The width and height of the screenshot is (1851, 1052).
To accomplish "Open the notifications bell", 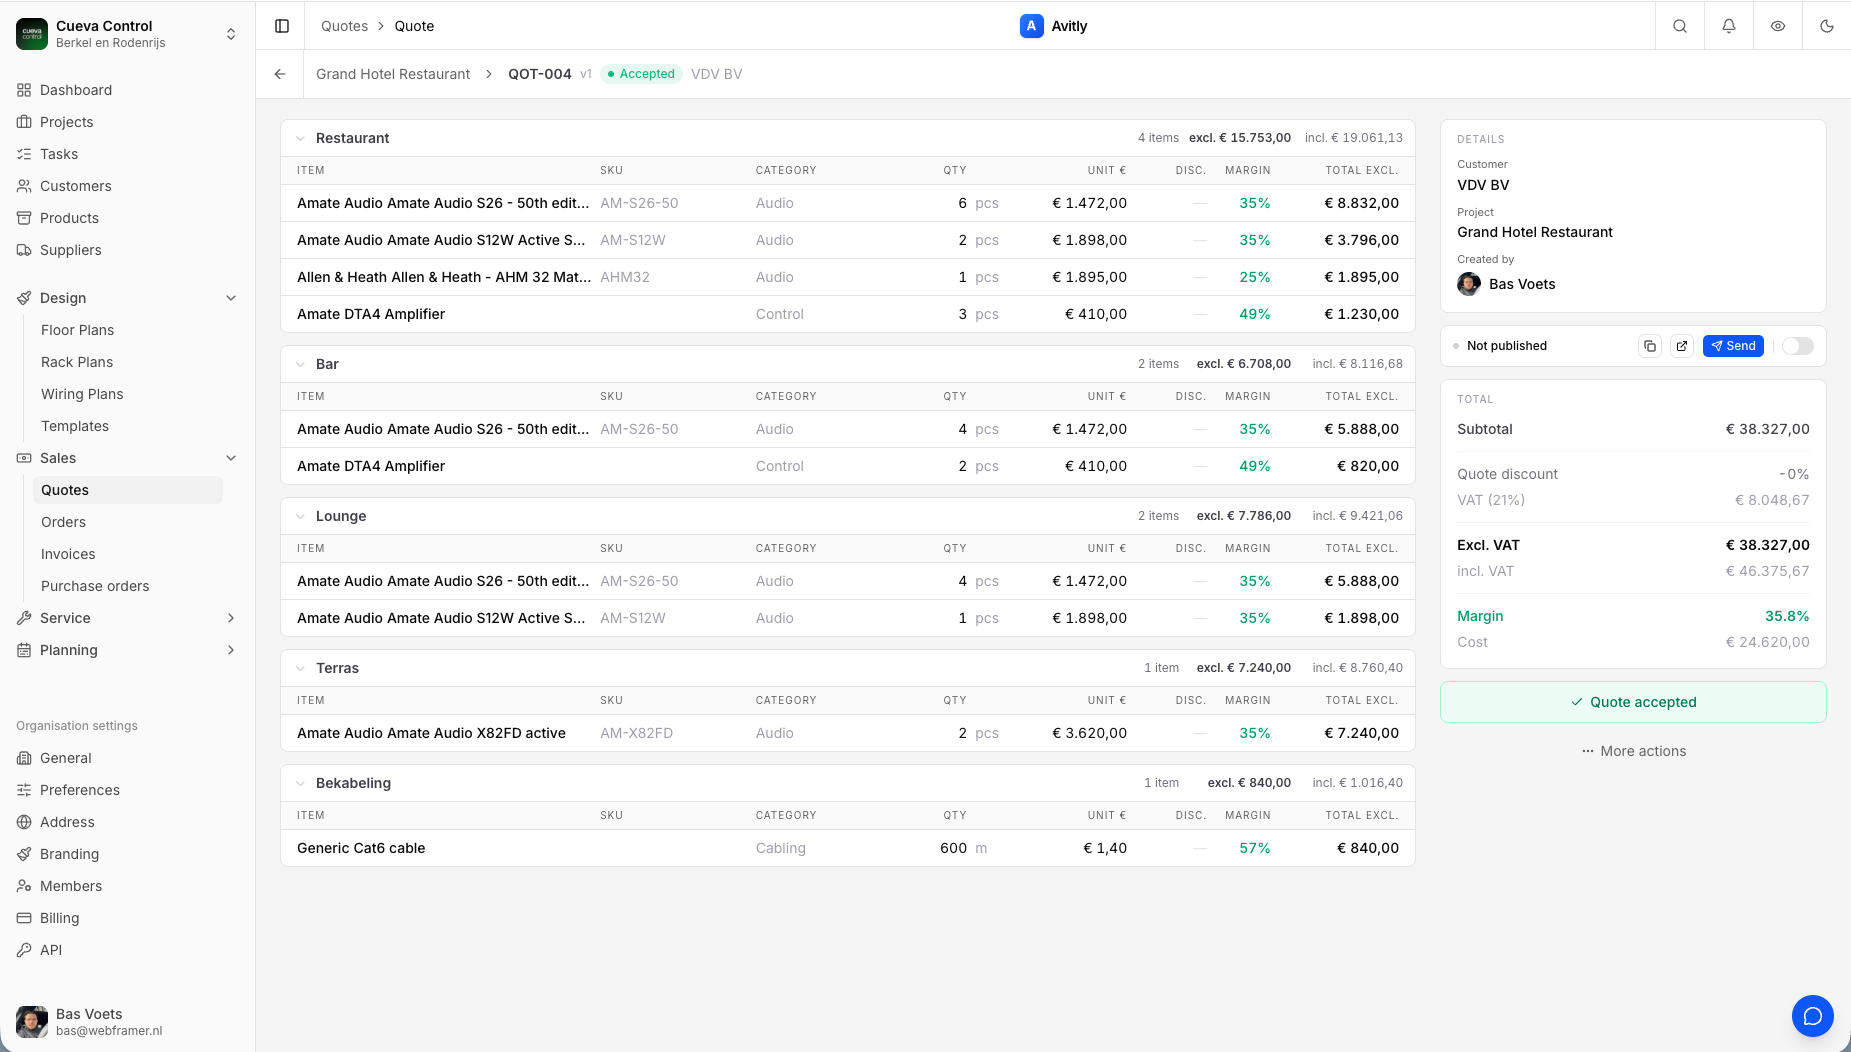I will tap(1729, 26).
